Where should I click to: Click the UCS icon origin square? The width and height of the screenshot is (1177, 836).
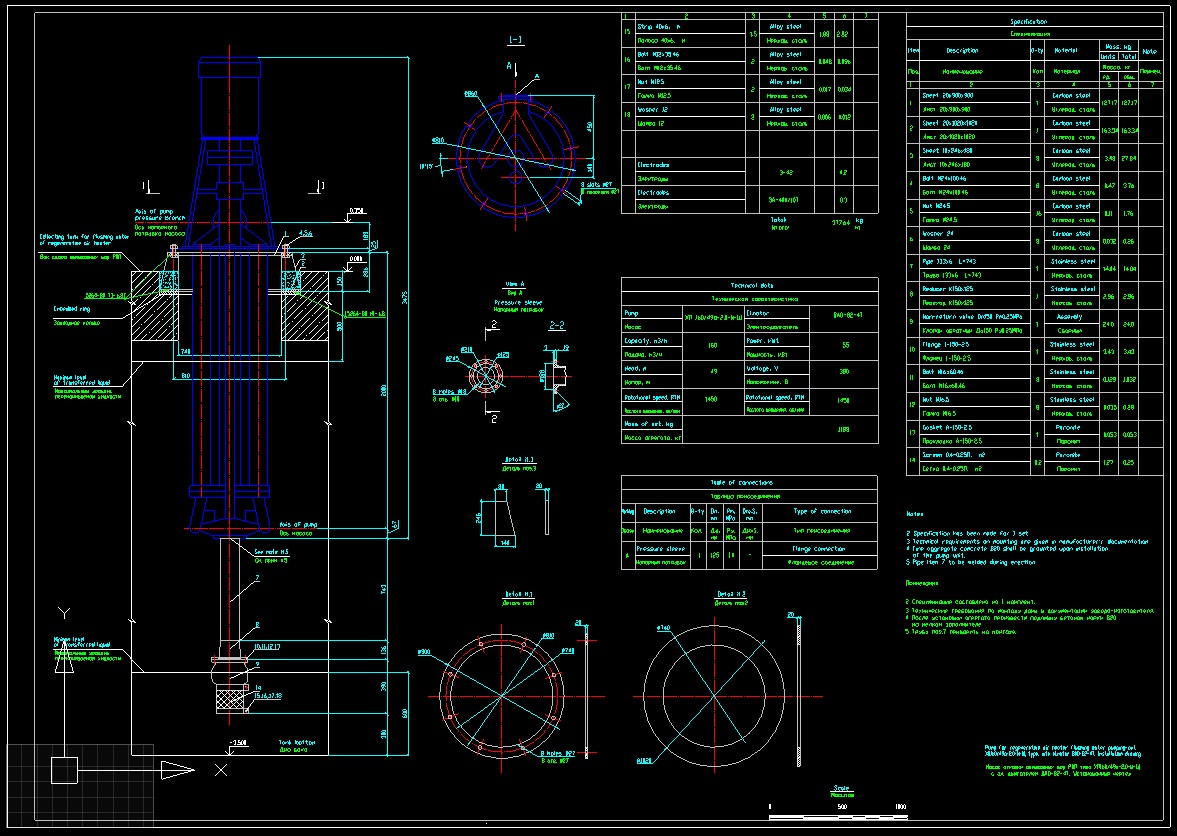click(x=64, y=770)
